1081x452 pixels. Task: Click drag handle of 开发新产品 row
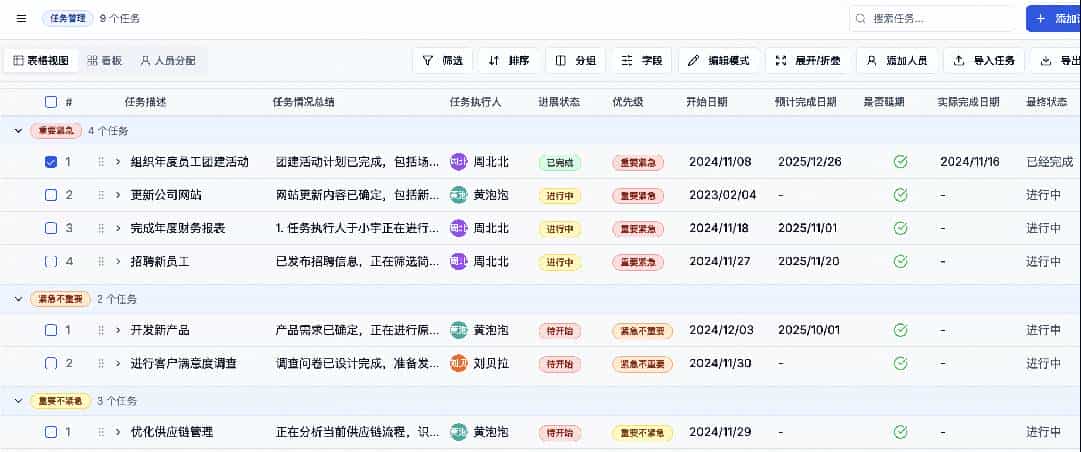pos(101,330)
